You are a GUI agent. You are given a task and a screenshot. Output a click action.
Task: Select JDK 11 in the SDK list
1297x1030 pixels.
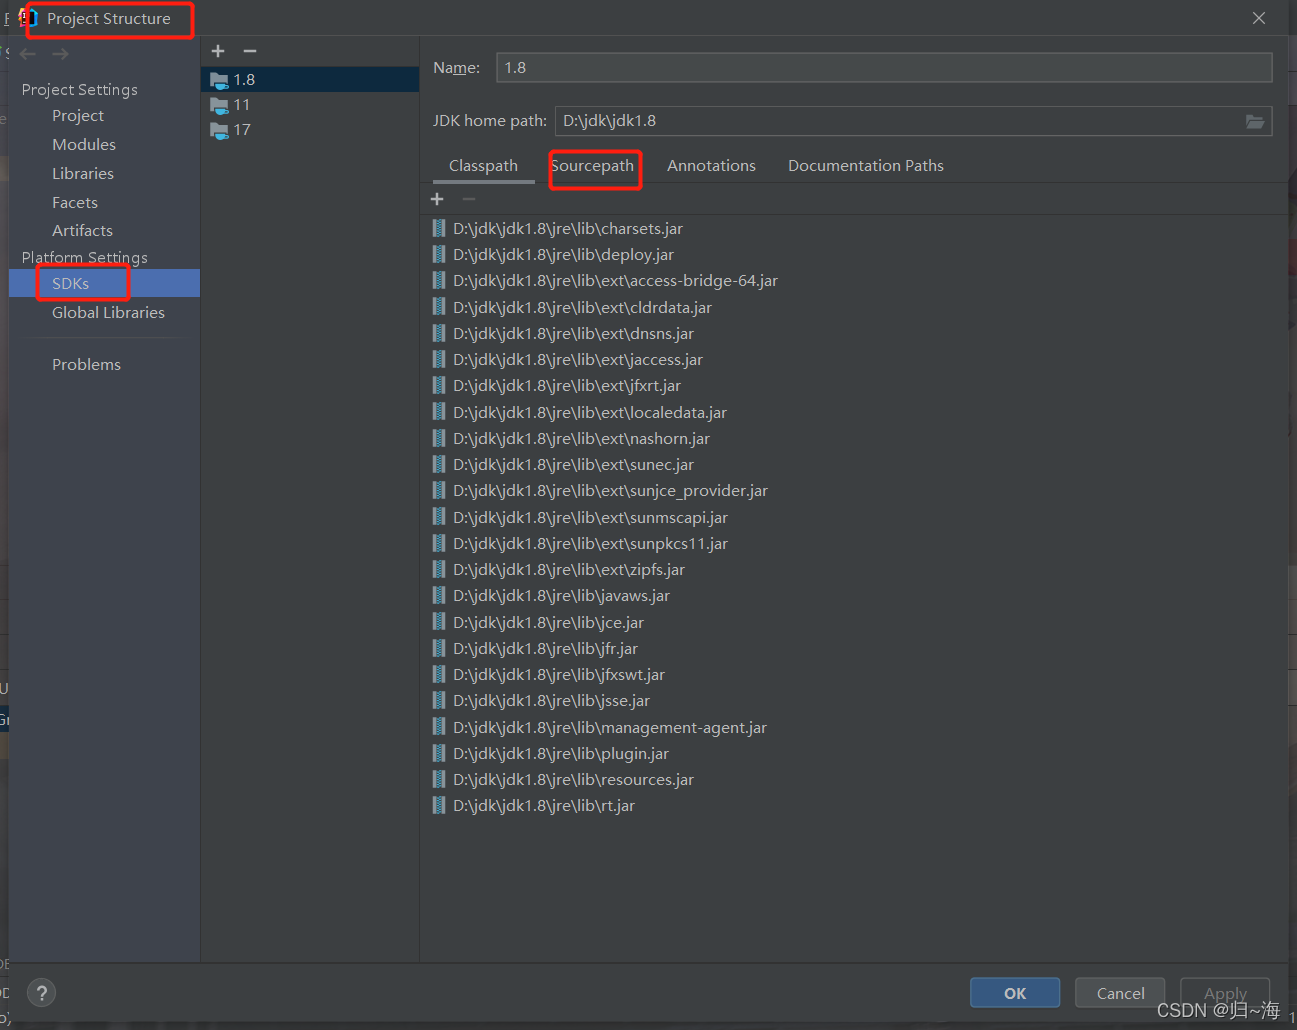(x=239, y=104)
